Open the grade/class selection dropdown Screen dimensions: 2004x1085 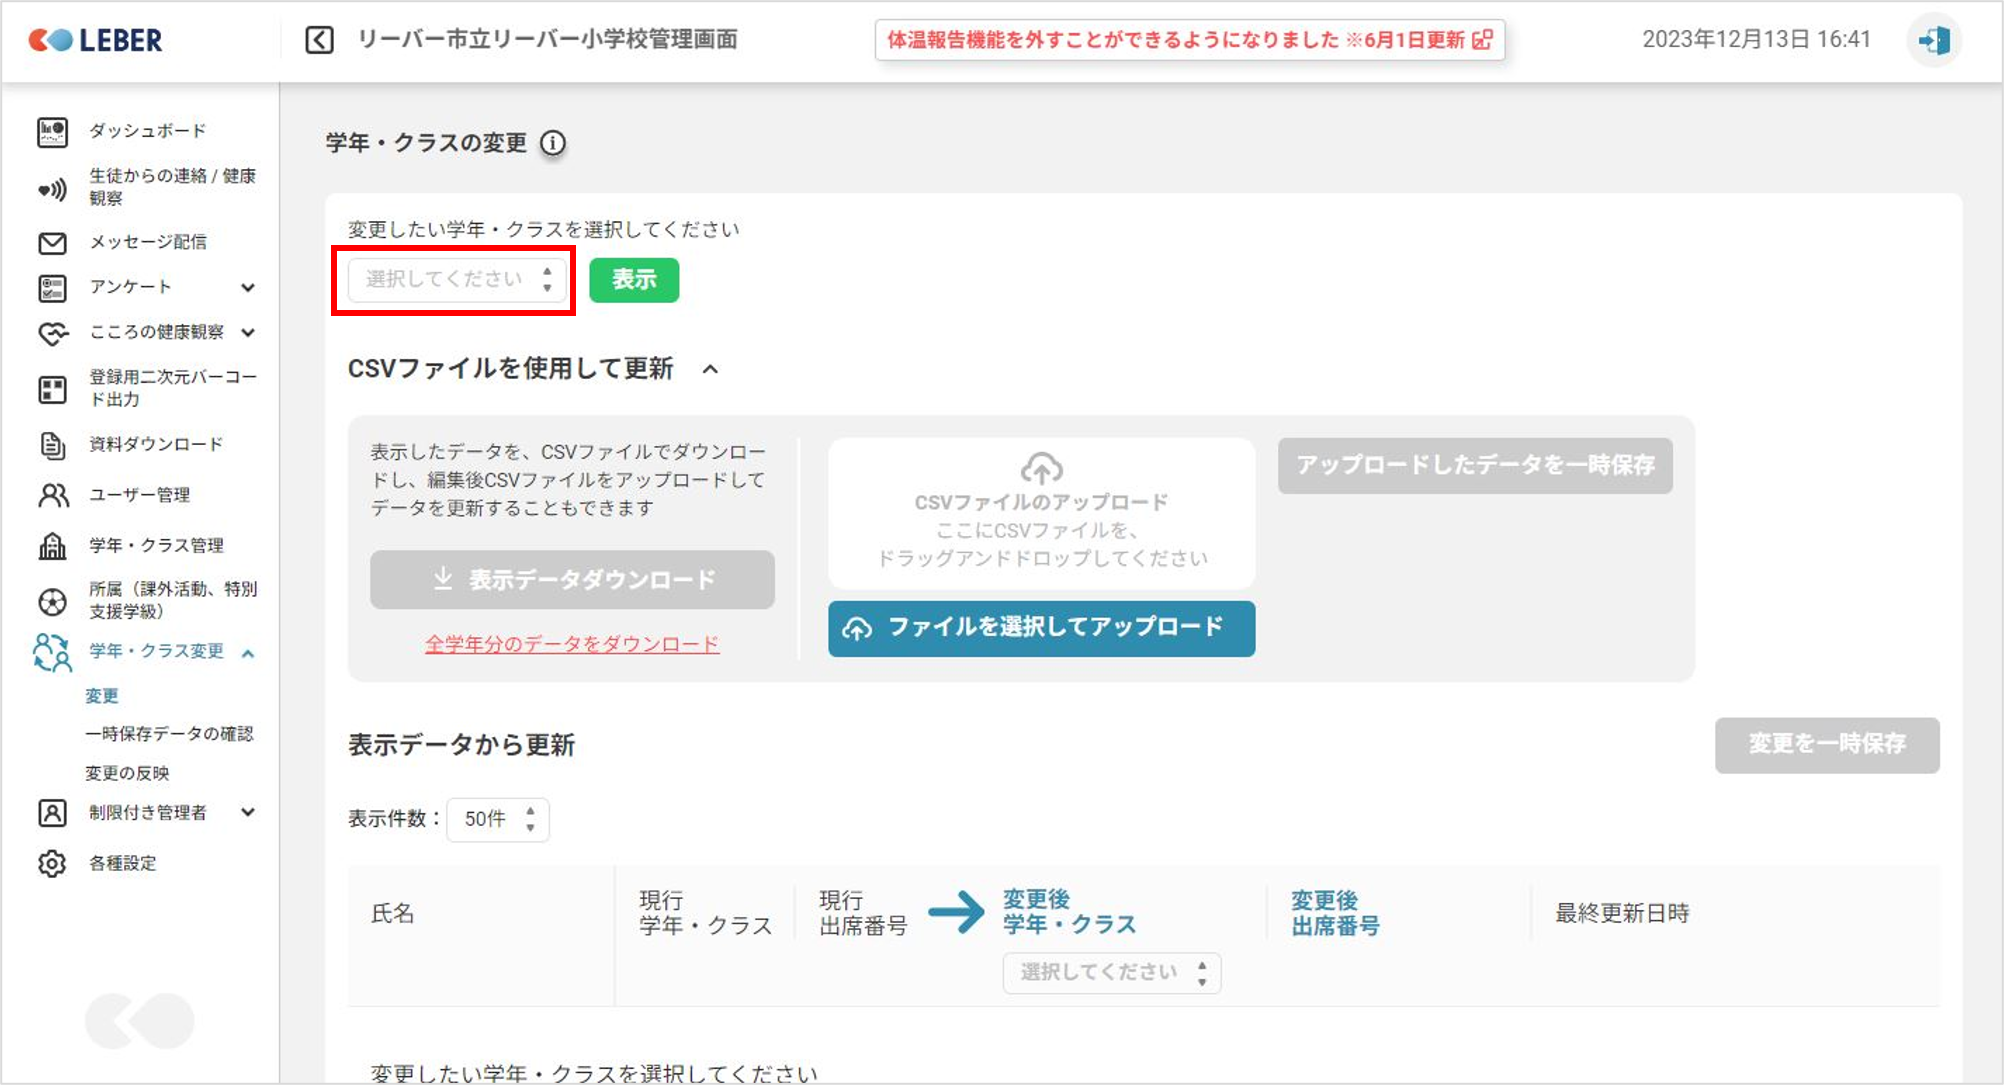(x=457, y=279)
